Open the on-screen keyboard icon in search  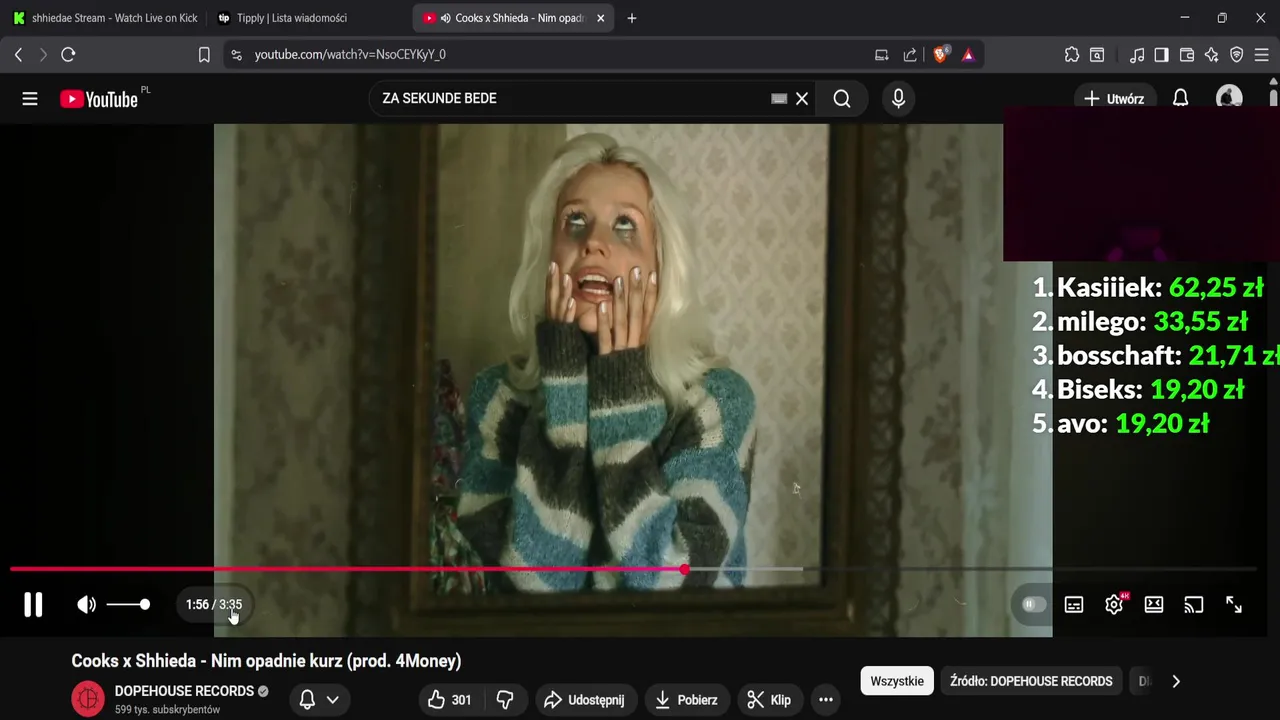[x=779, y=98]
